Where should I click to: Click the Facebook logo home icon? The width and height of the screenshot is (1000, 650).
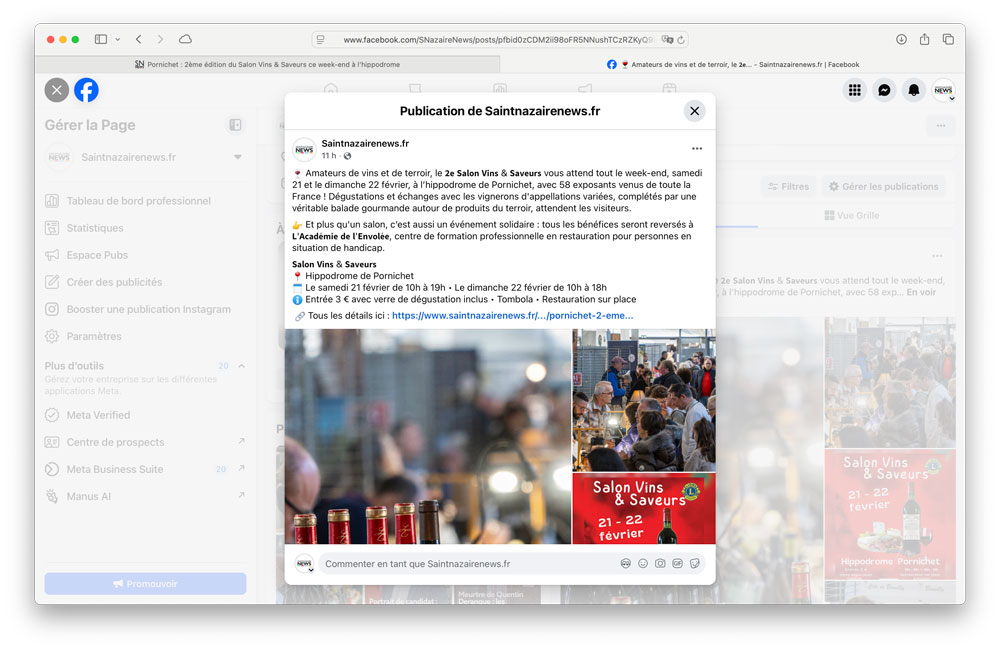tap(87, 90)
